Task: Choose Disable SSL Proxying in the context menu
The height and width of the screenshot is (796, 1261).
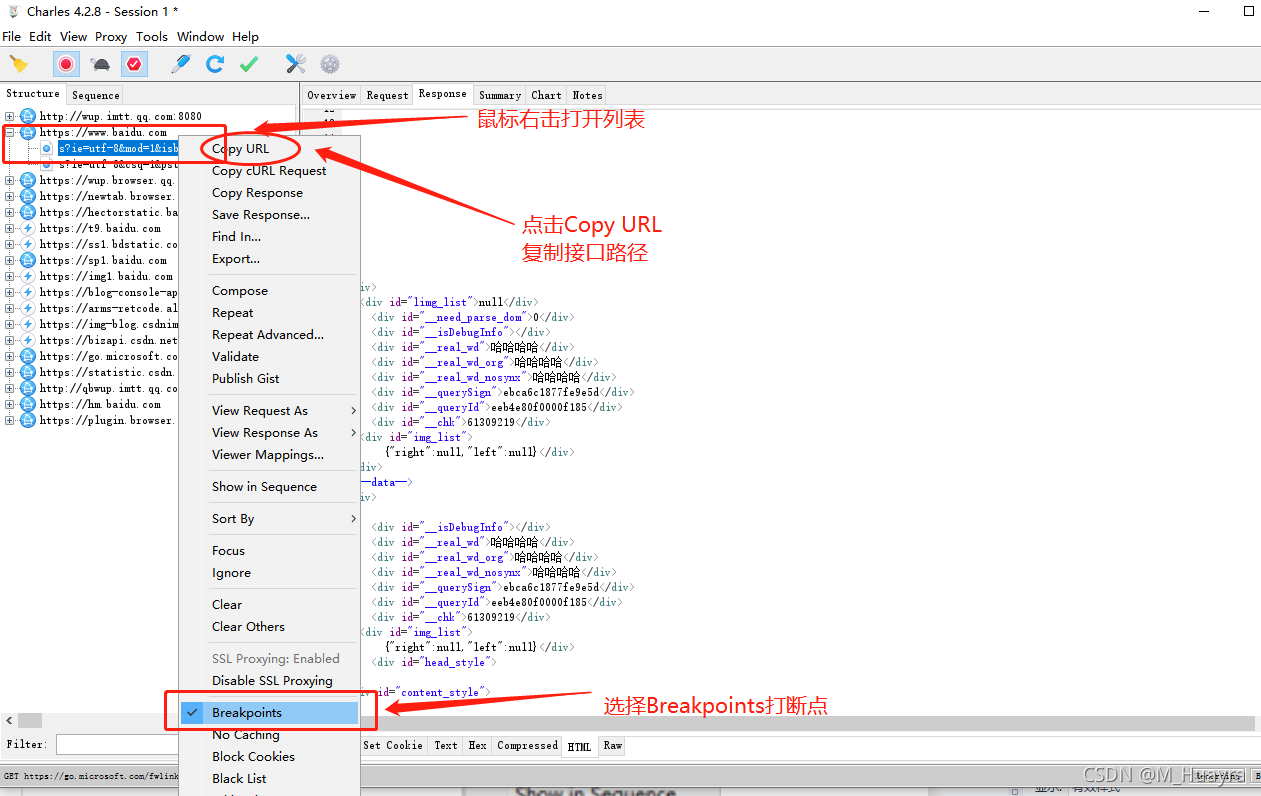Action: pyautogui.click(x=269, y=681)
